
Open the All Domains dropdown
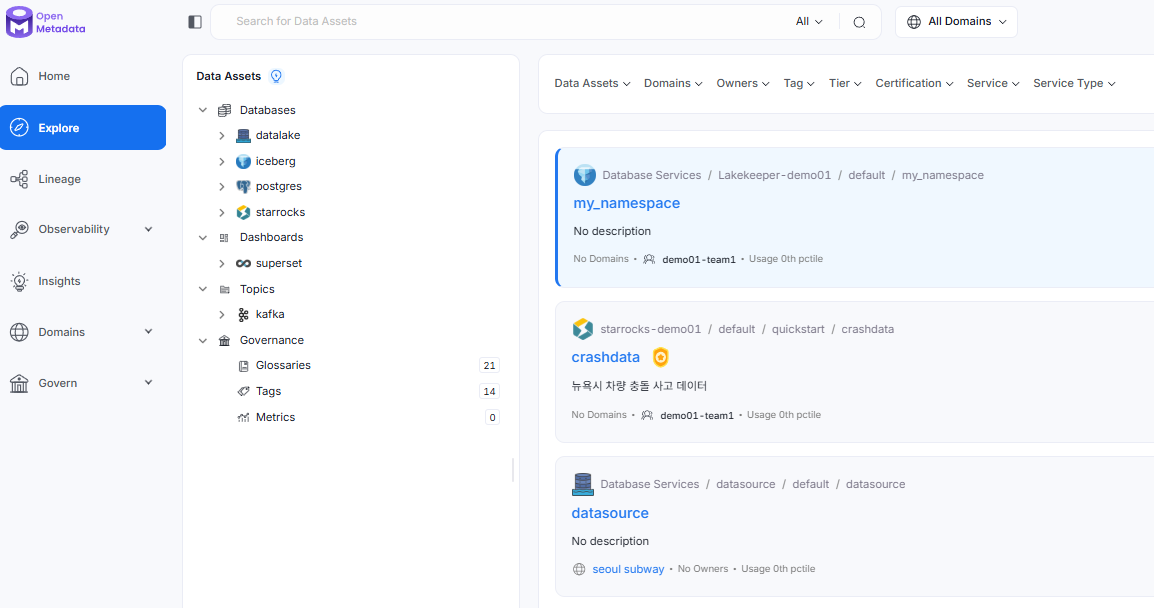point(956,22)
